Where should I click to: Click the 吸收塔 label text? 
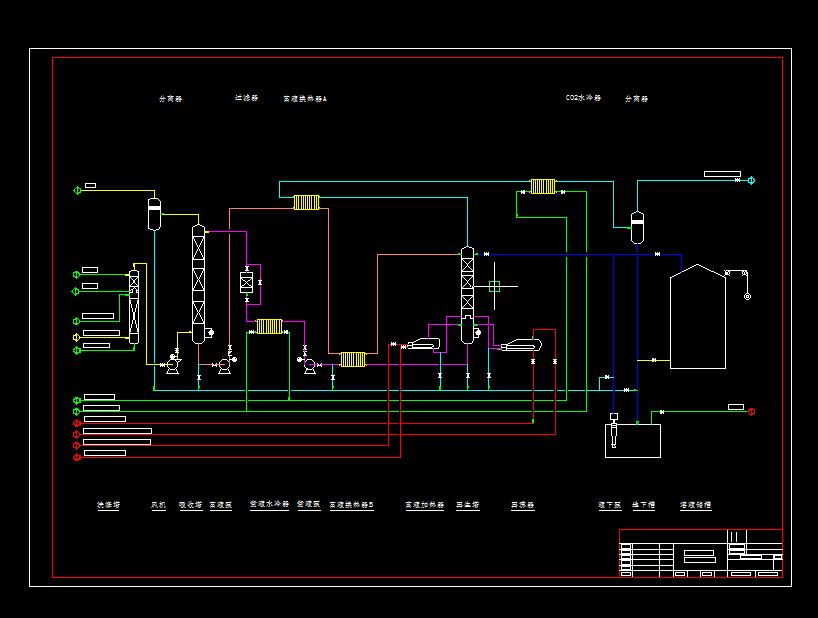(191, 505)
